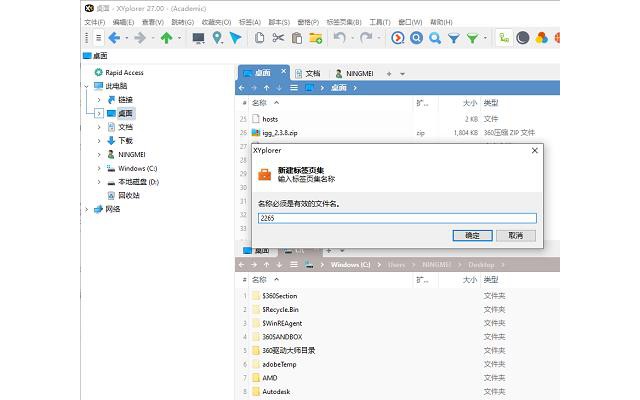Select the igg_2.3.8.zip file
640x400 pixels.
[x=280, y=133]
